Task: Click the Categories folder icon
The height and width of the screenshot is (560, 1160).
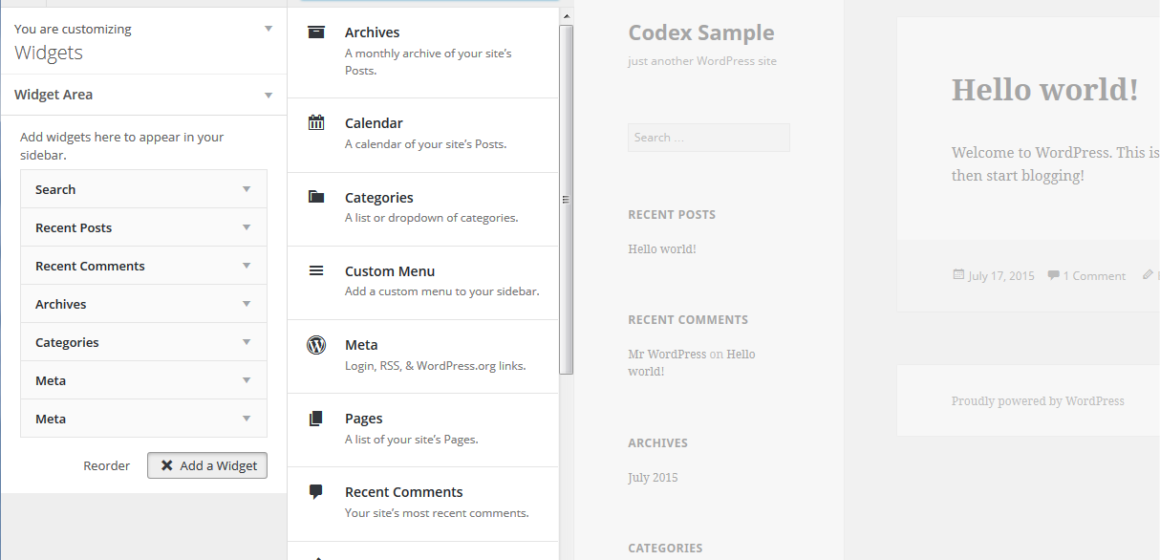Action: point(317,197)
